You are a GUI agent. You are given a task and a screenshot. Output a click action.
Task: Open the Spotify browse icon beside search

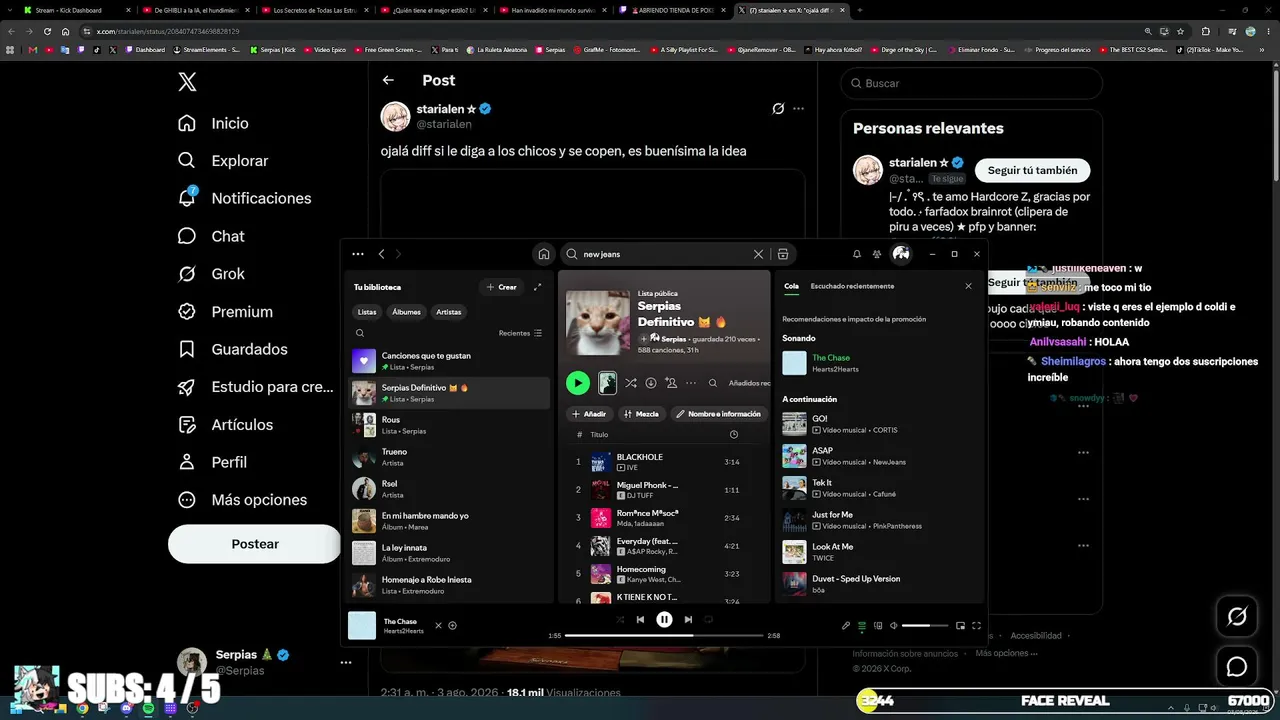(783, 254)
